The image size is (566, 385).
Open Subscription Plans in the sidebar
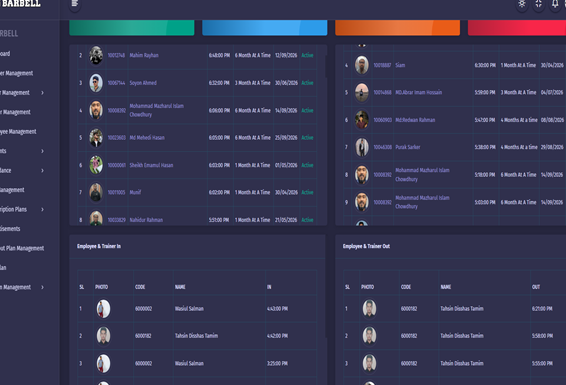pyautogui.click(x=13, y=209)
